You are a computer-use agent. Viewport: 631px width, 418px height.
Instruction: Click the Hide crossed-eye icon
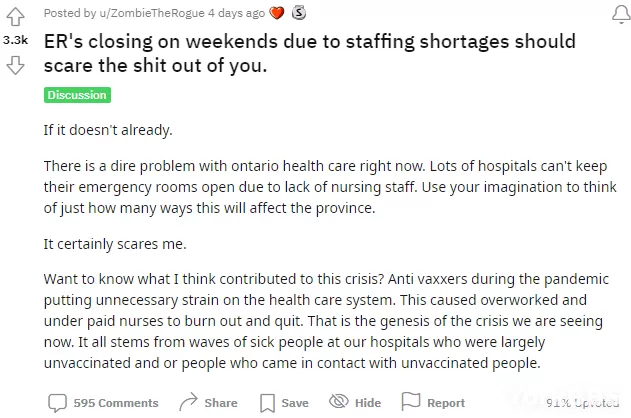point(339,402)
